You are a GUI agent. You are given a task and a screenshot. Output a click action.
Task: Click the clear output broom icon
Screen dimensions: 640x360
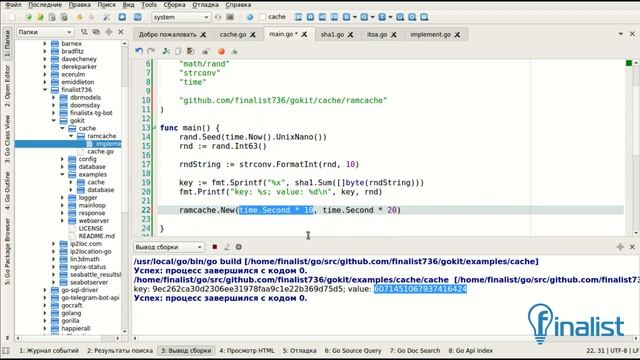pos(227,247)
